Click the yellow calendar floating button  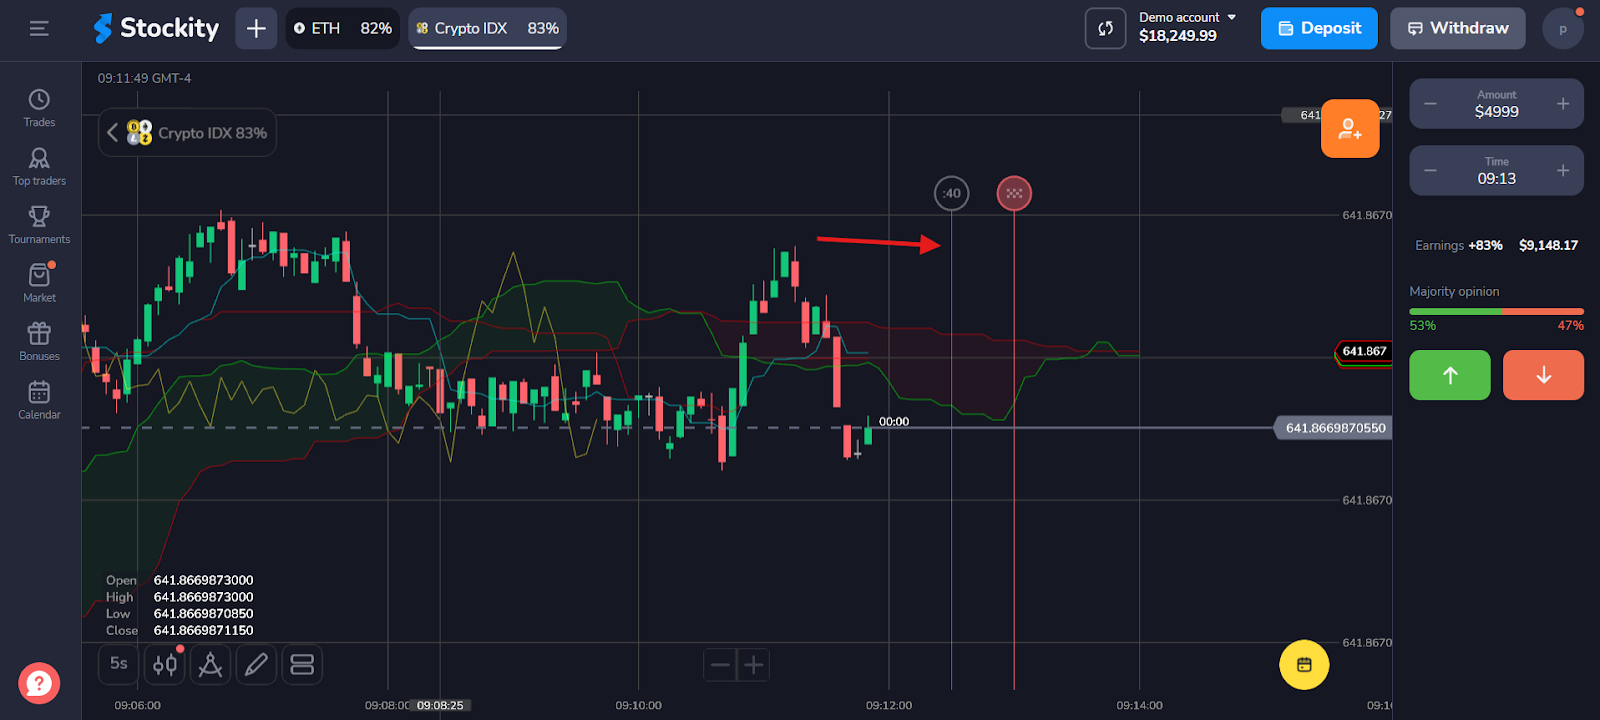click(1304, 665)
